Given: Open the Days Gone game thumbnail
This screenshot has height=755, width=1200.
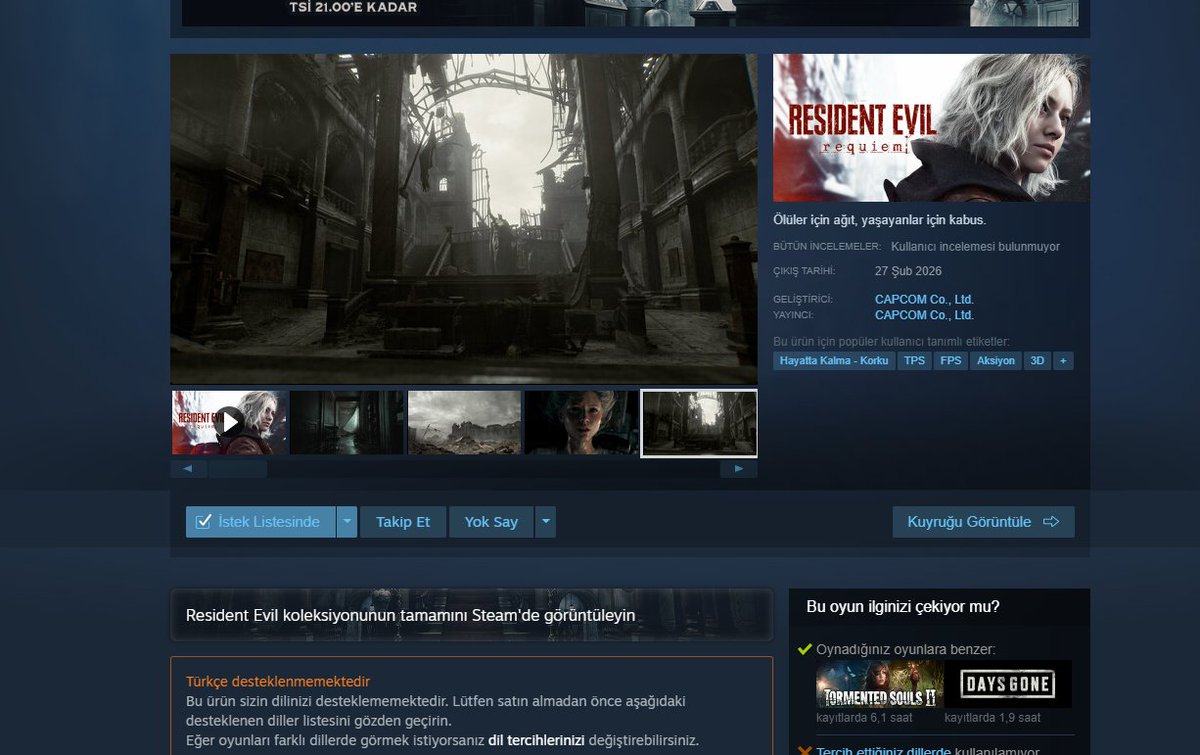Looking at the screenshot, I should [x=1007, y=684].
